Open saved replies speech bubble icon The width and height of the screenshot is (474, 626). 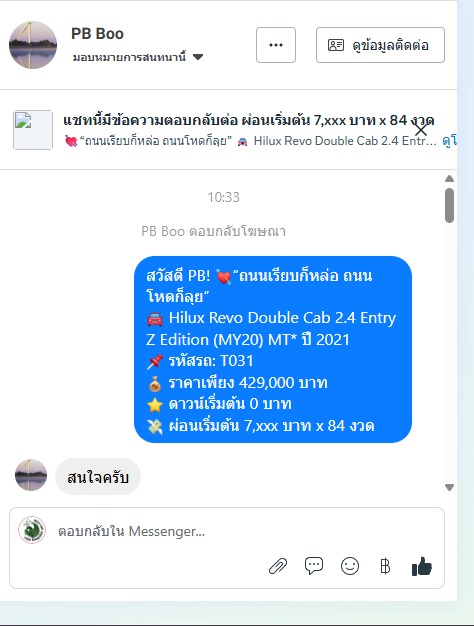[x=314, y=566]
